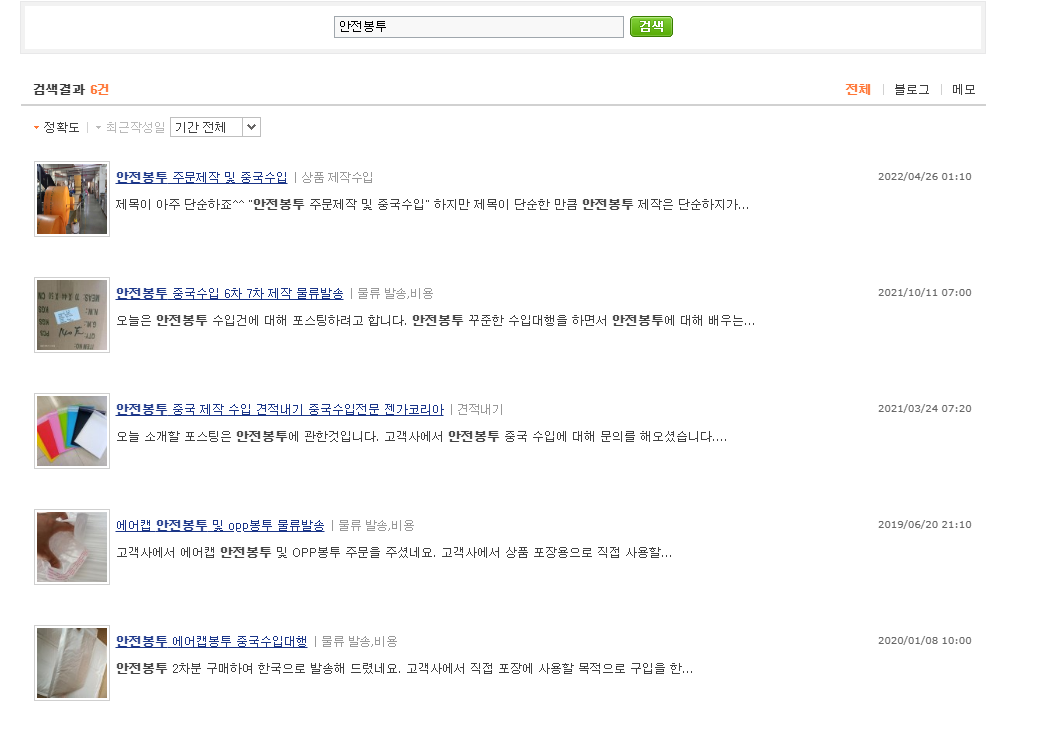
Task: Switch to the 블로그 tab
Action: pos(911,90)
